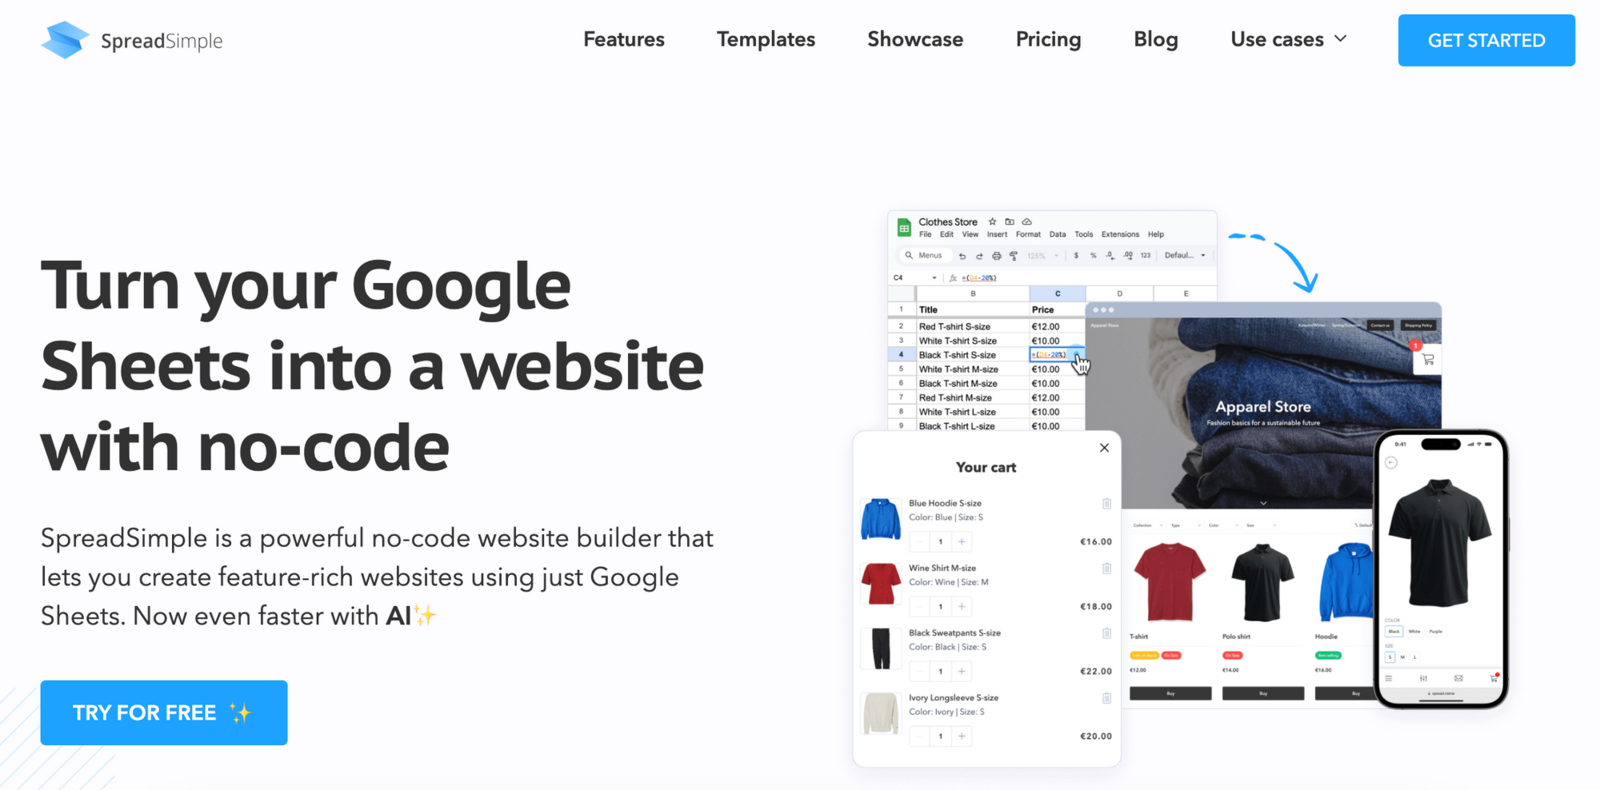Click the TRY FOR FREE button
The height and width of the screenshot is (790, 1600).
164,713
